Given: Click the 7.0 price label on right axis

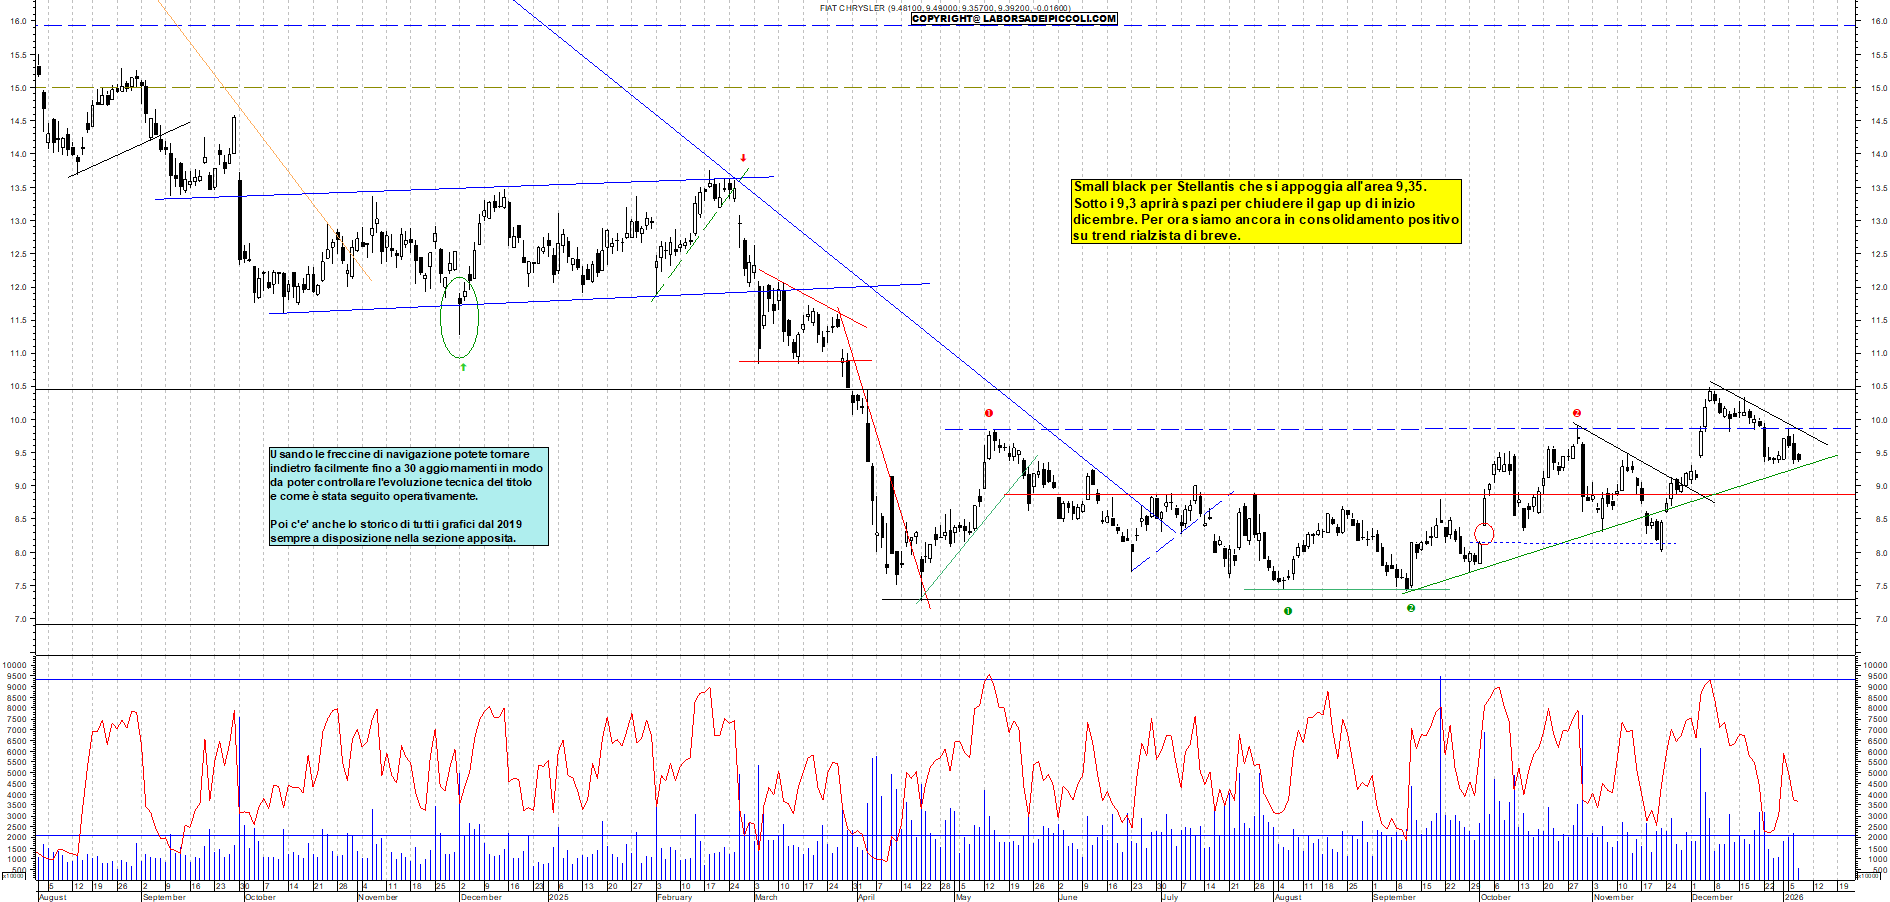Looking at the screenshot, I should (x=1873, y=620).
